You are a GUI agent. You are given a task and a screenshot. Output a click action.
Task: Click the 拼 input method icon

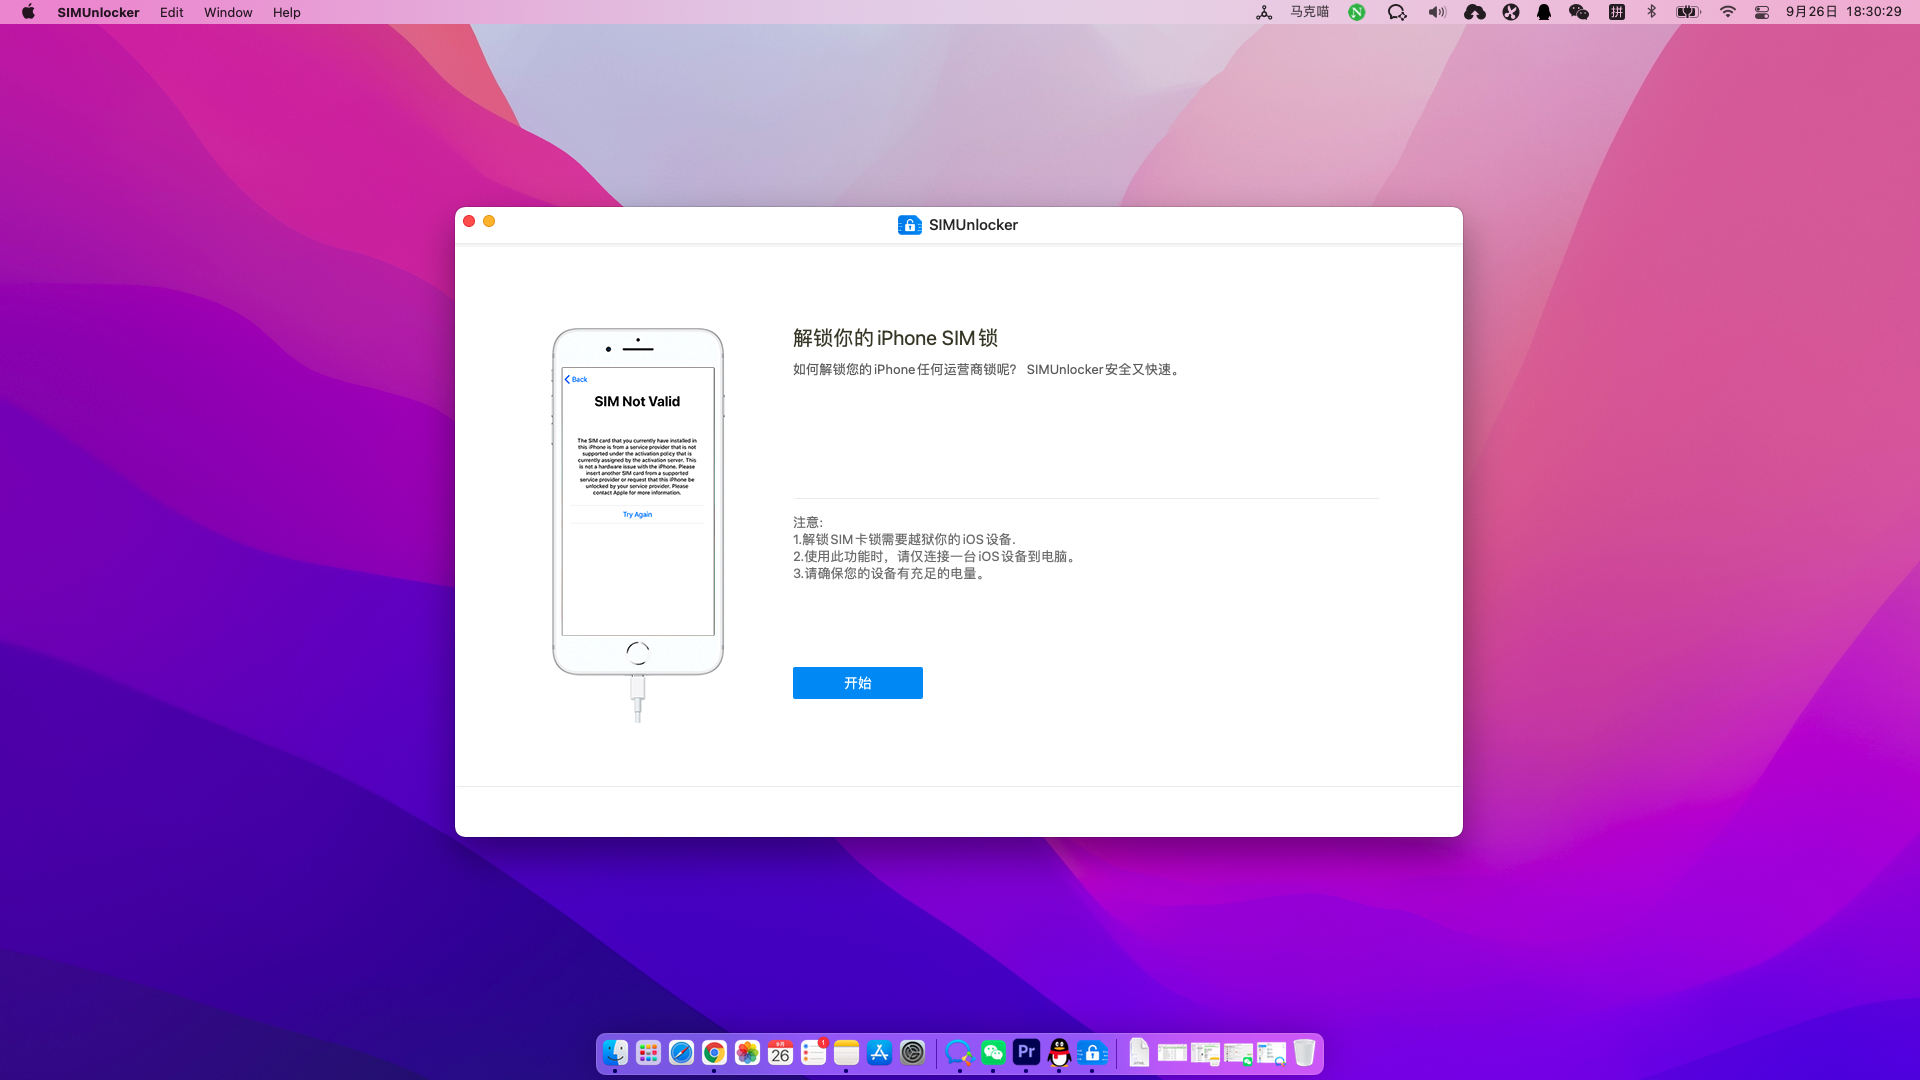[x=1616, y=12]
